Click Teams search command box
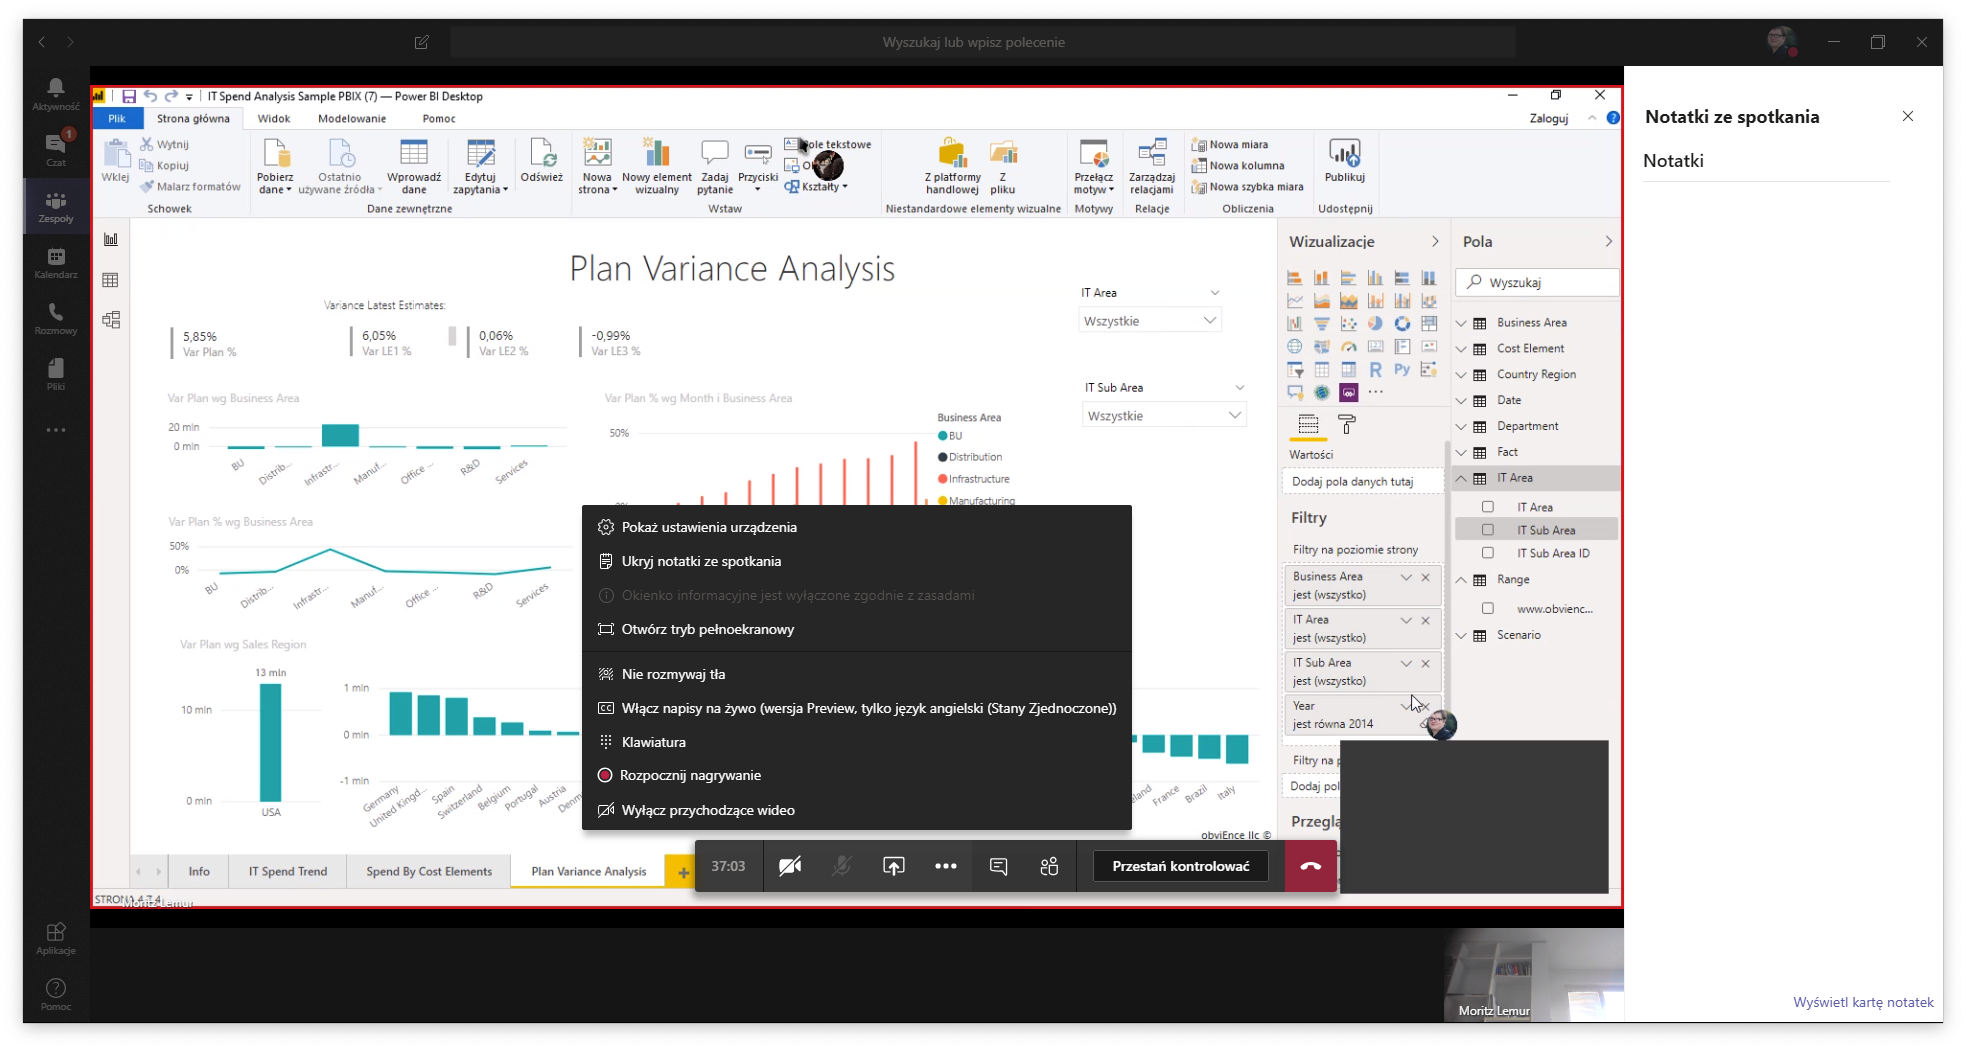Viewport: 1966px width, 1050px height. pyautogui.click(x=982, y=42)
